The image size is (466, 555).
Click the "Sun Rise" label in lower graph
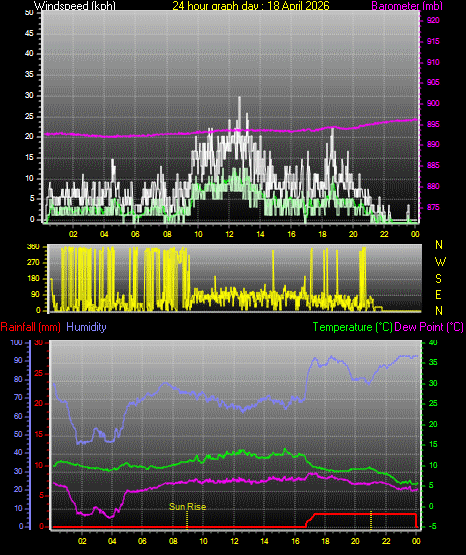click(x=188, y=507)
